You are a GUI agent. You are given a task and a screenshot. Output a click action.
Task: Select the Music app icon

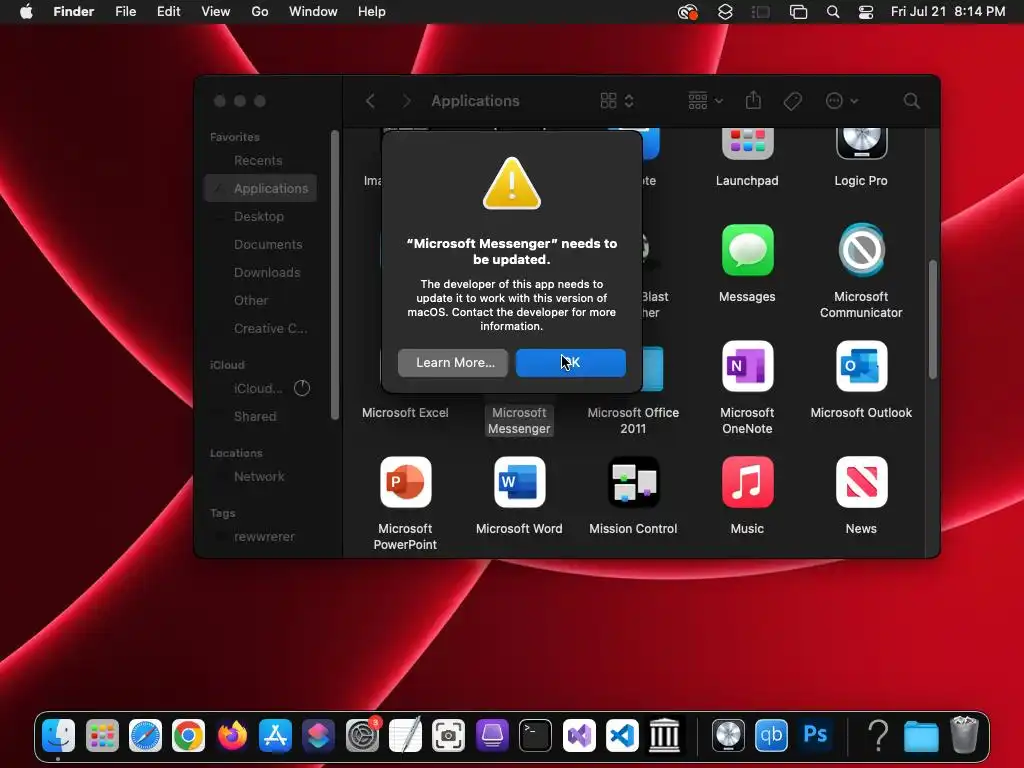[747, 482]
